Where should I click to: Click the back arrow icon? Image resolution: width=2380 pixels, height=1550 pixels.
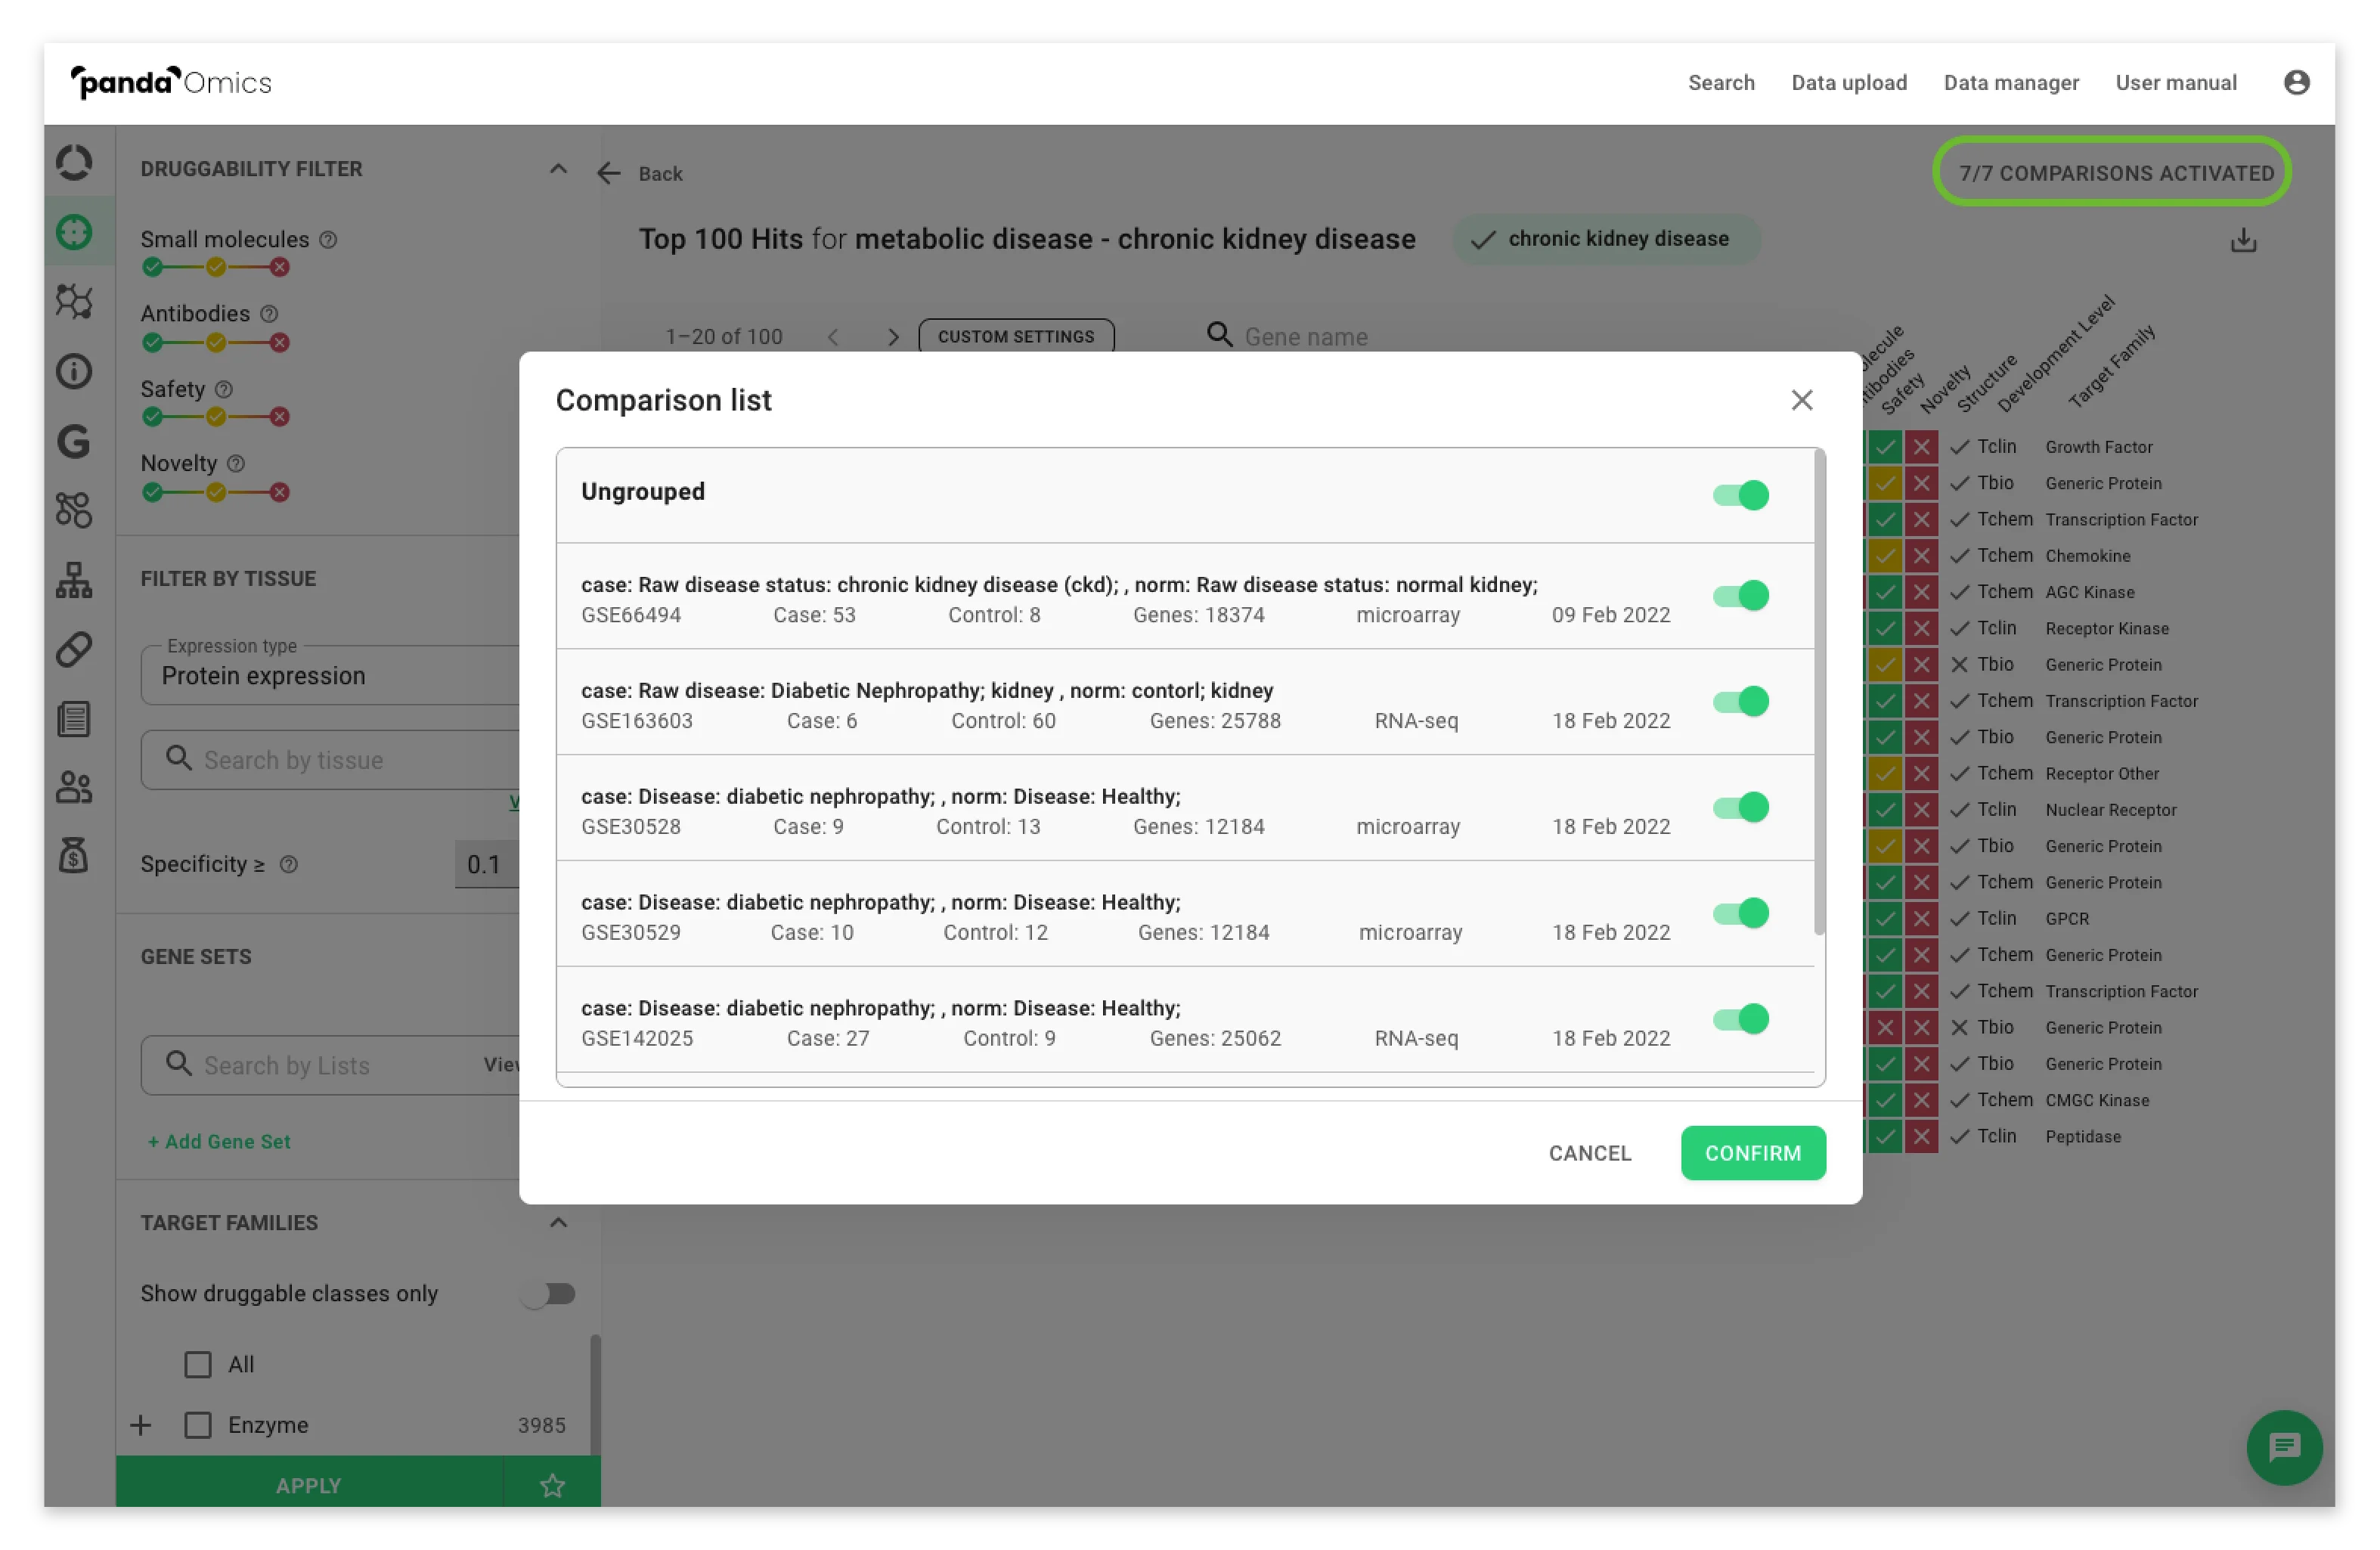608,173
